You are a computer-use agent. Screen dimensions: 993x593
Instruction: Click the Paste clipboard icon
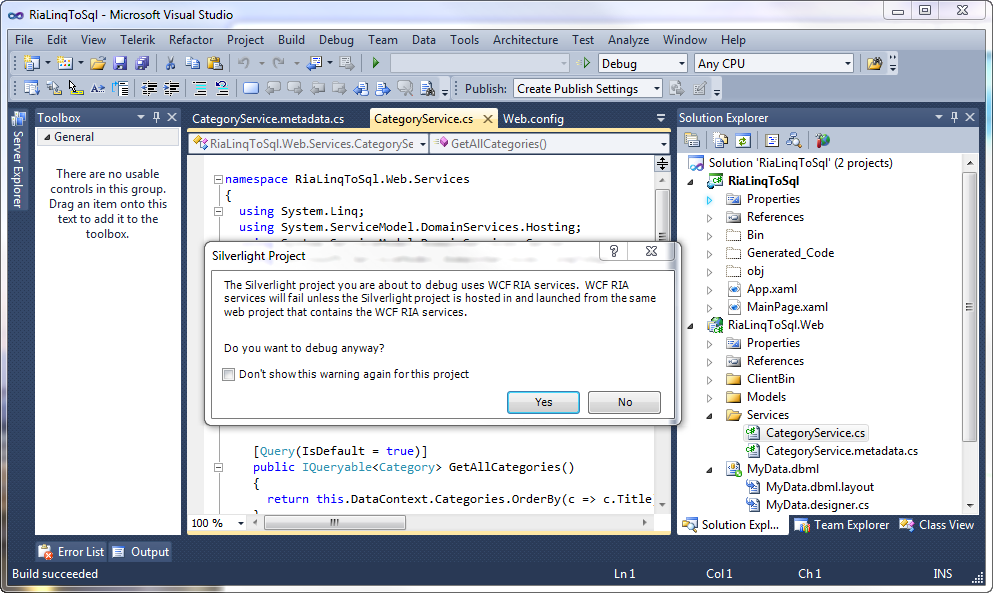[215, 63]
